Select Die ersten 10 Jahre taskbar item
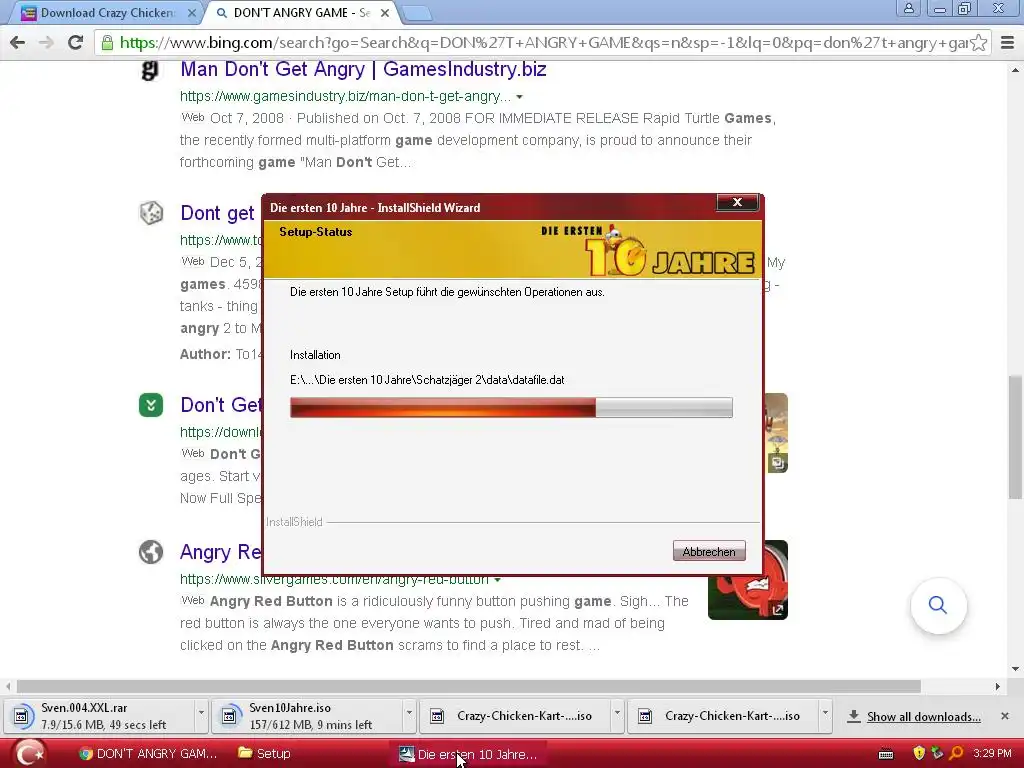Image resolution: width=1024 pixels, height=768 pixels. click(469, 754)
